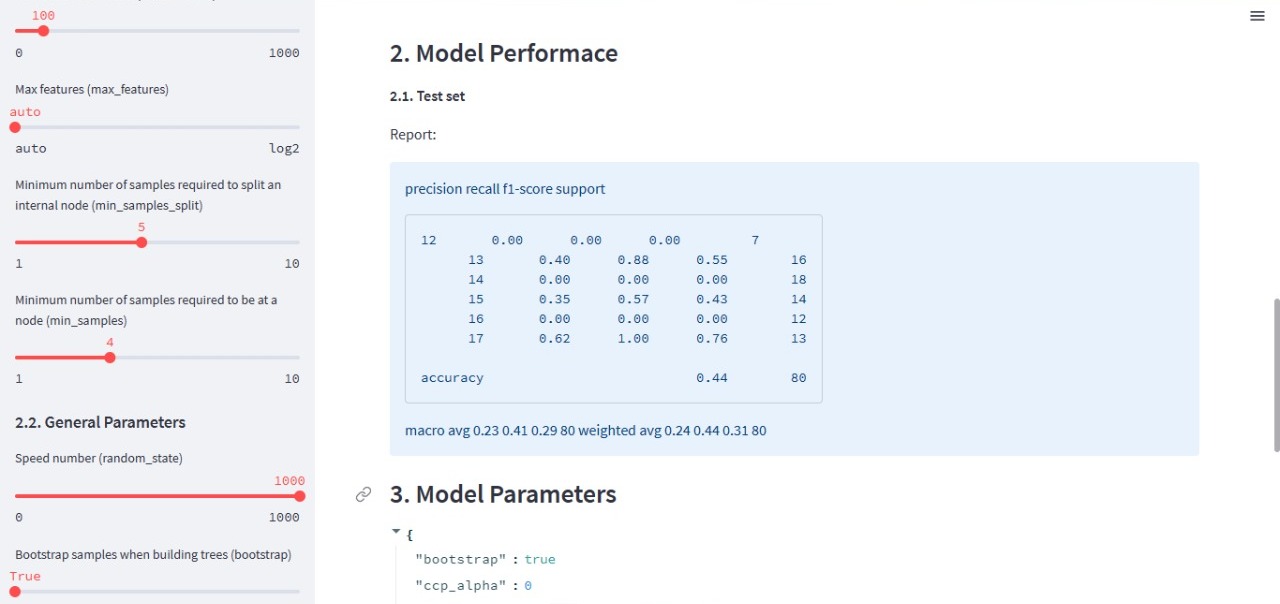Click the "macro avg" summary line
The height and width of the screenshot is (604, 1280).
click(x=584, y=430)
